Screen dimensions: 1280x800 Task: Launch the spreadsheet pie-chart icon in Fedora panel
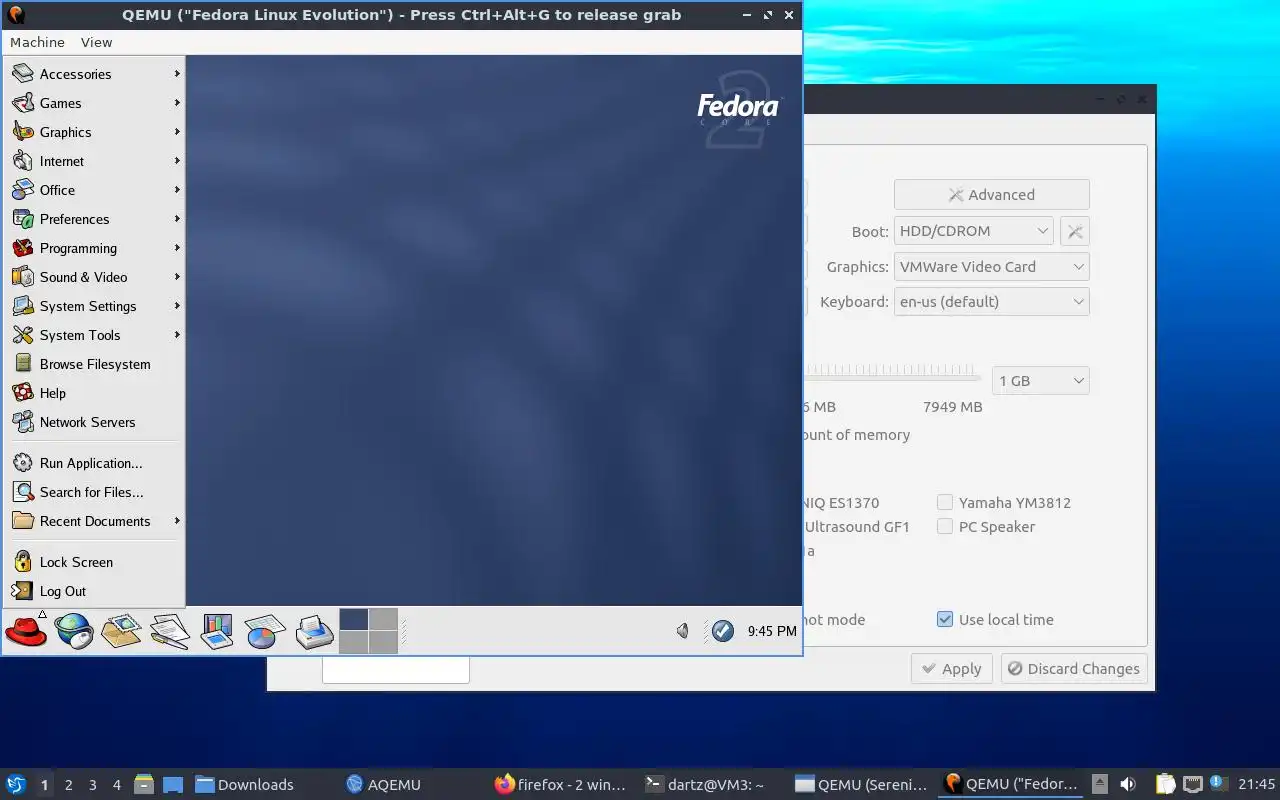pyautogui.click(x=265, y=631)
